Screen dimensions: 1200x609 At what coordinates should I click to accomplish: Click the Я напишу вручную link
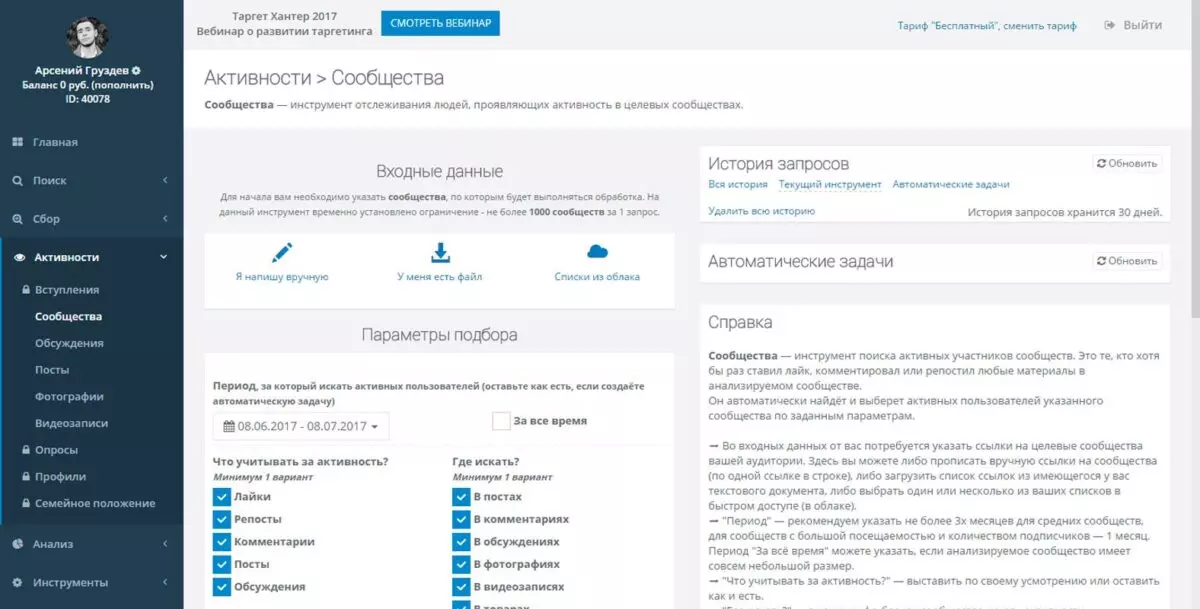(x=282, y=277)
